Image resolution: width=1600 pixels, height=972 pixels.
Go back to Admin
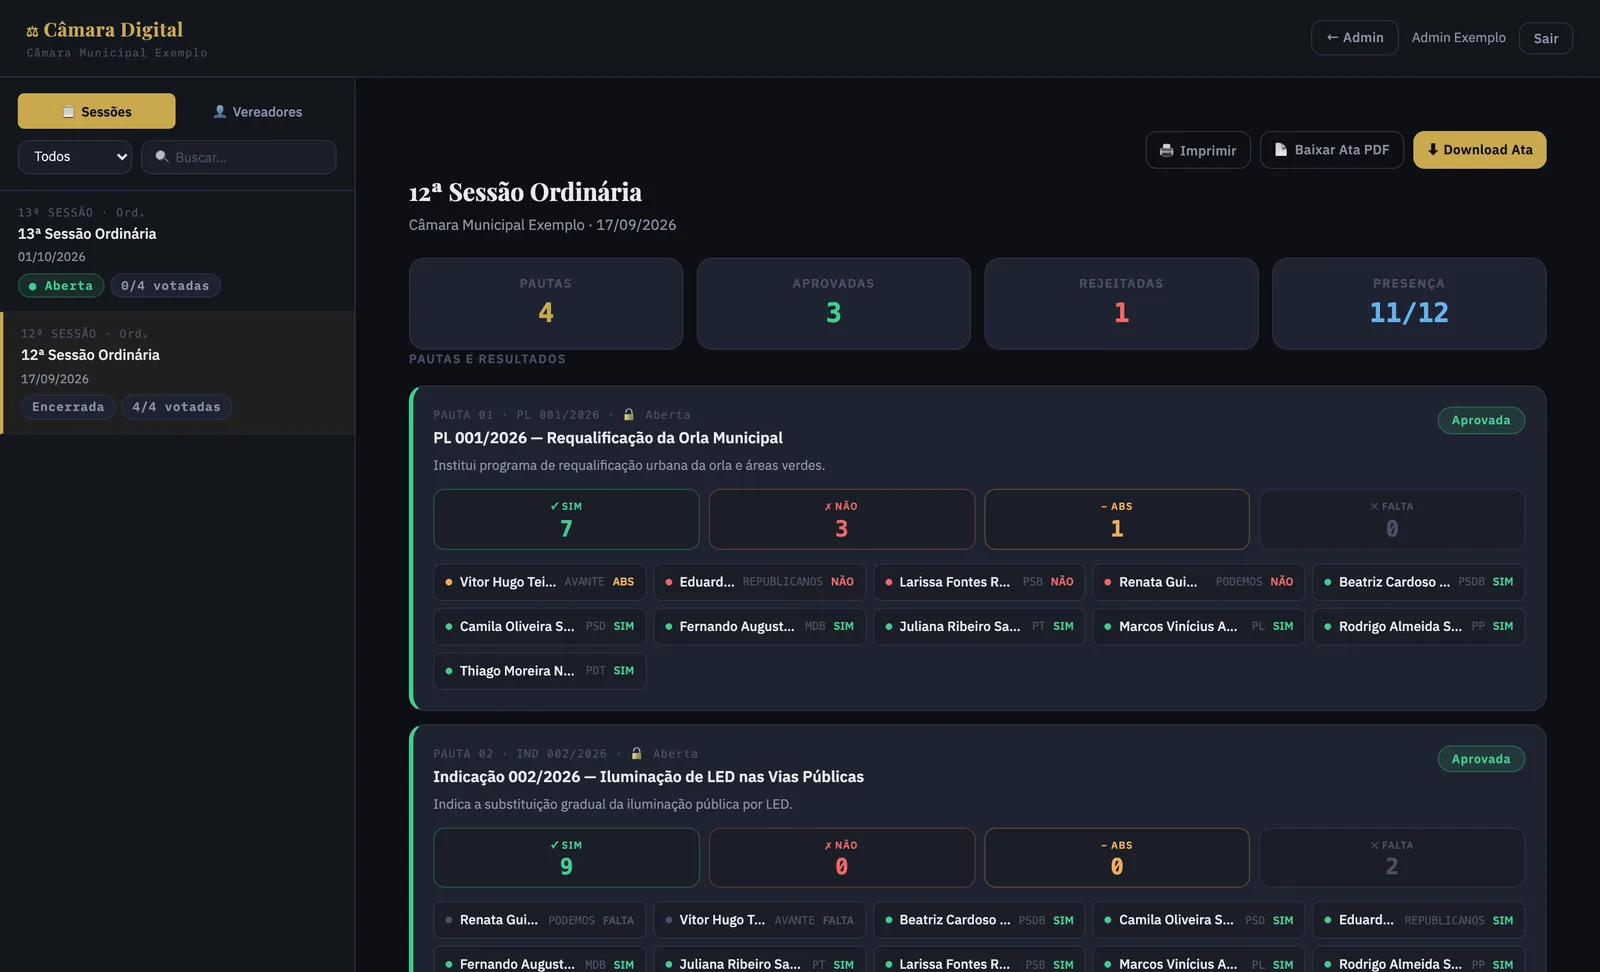[x=1354, y=38]
